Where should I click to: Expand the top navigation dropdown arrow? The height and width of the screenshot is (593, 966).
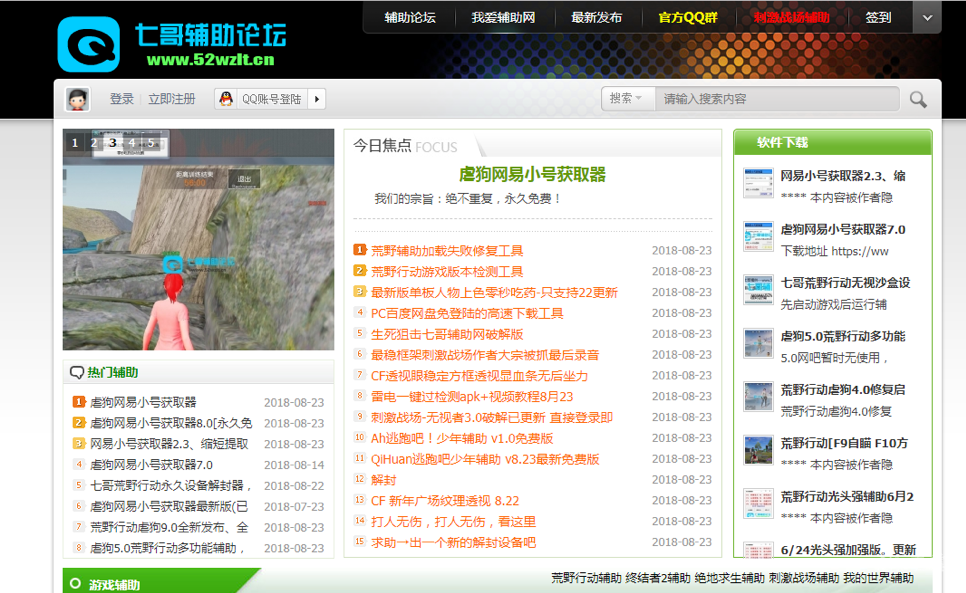[927, 18]
